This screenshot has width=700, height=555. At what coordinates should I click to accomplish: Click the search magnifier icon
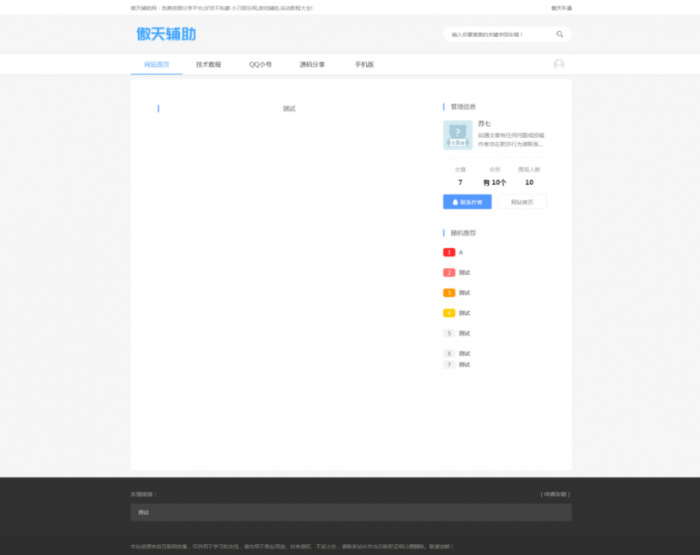pos(560,34)
